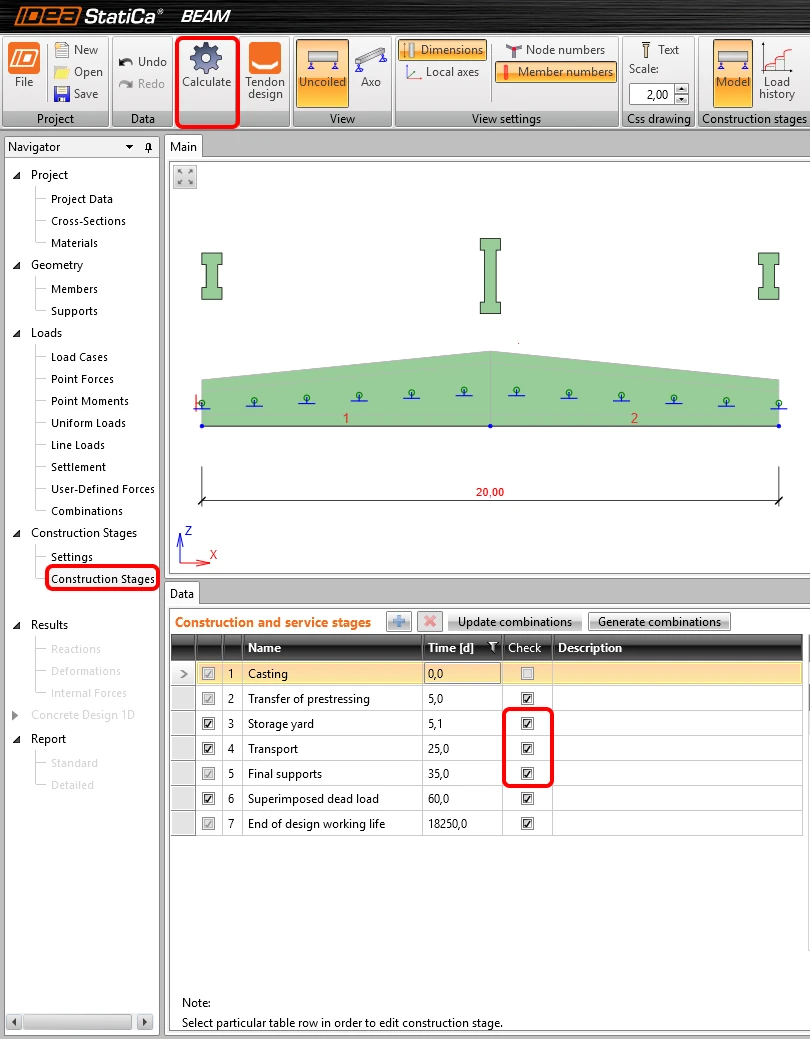Toggle Check box for Transport stage

pyautogui.click(x=527, y=749)
